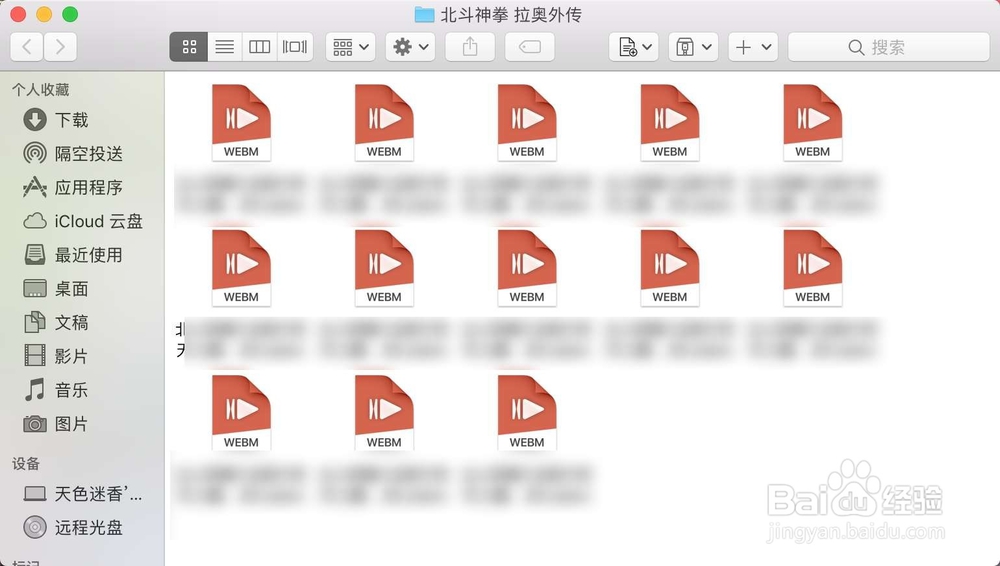Open the gear action menu
Viewport: 1000px width, 566px height.
[x=410, y=47]
